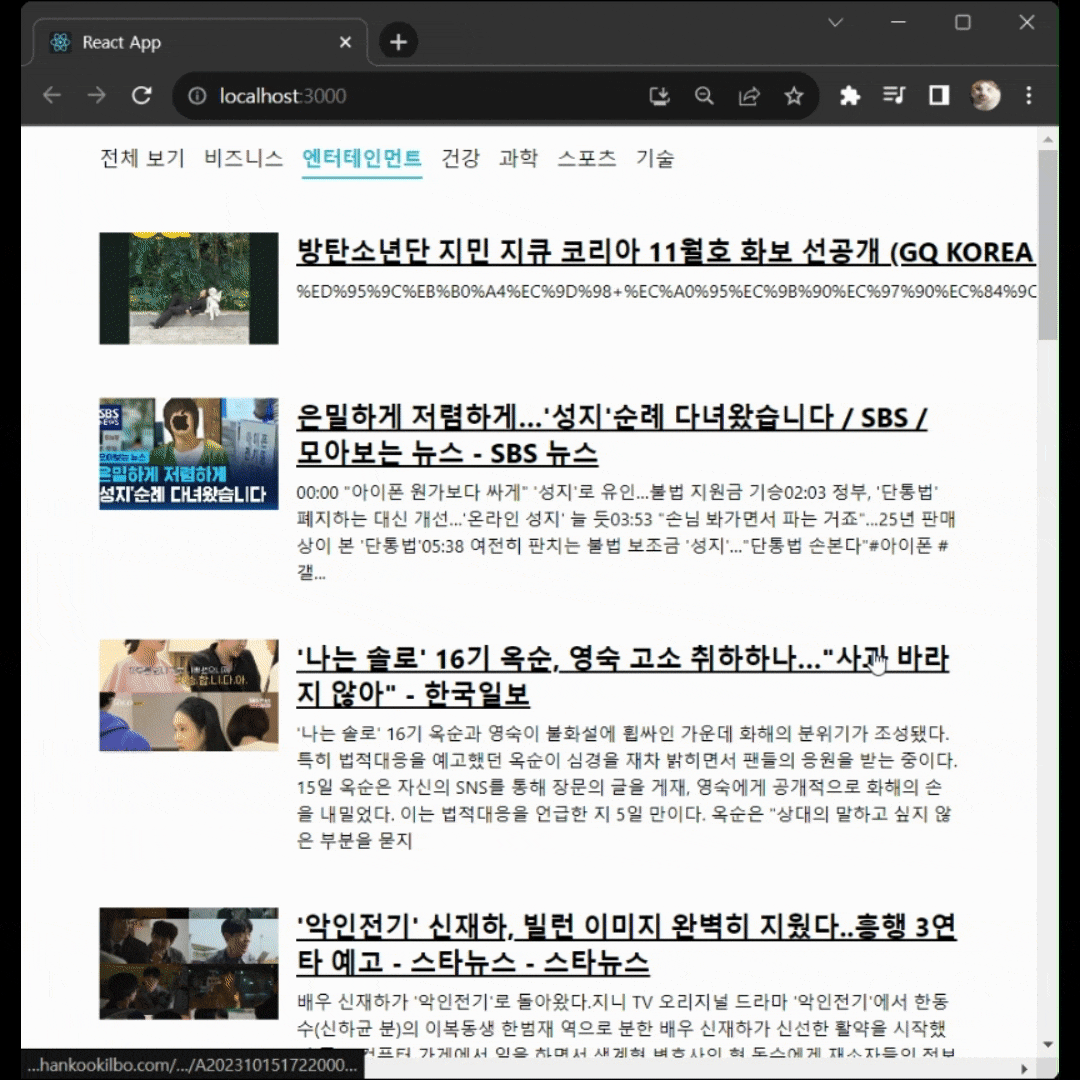Select the 건강 category

tap(460, 158)
